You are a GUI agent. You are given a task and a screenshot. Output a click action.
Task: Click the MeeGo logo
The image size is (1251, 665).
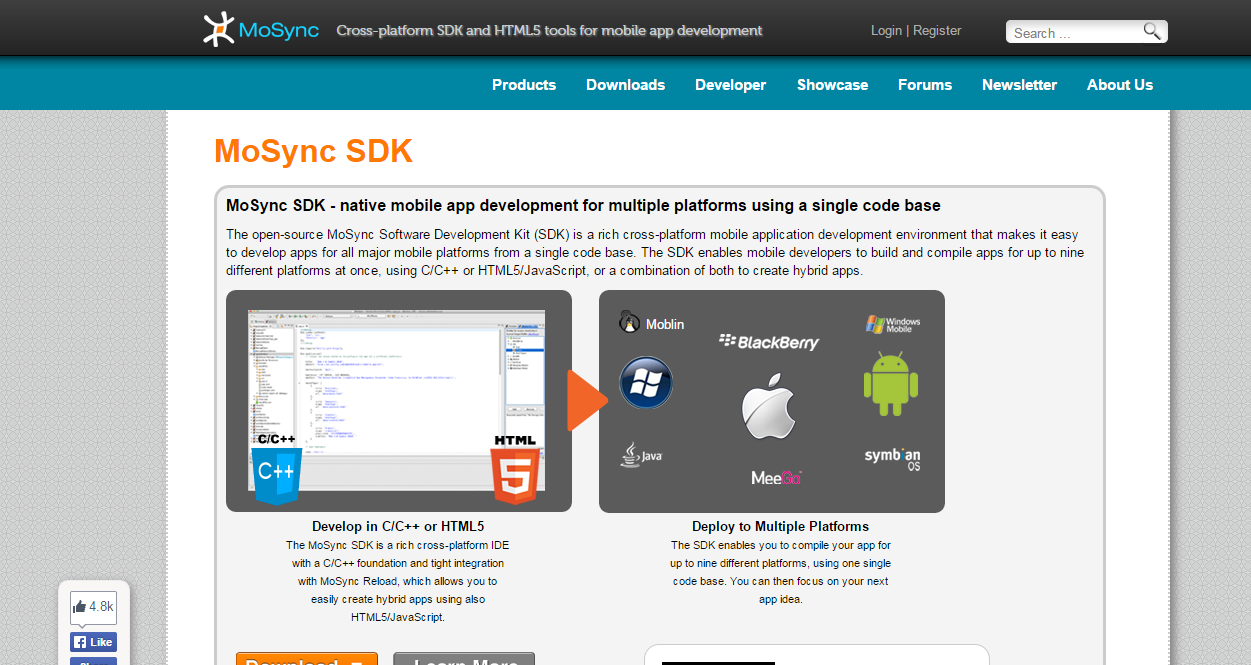[x=776, y=477]
